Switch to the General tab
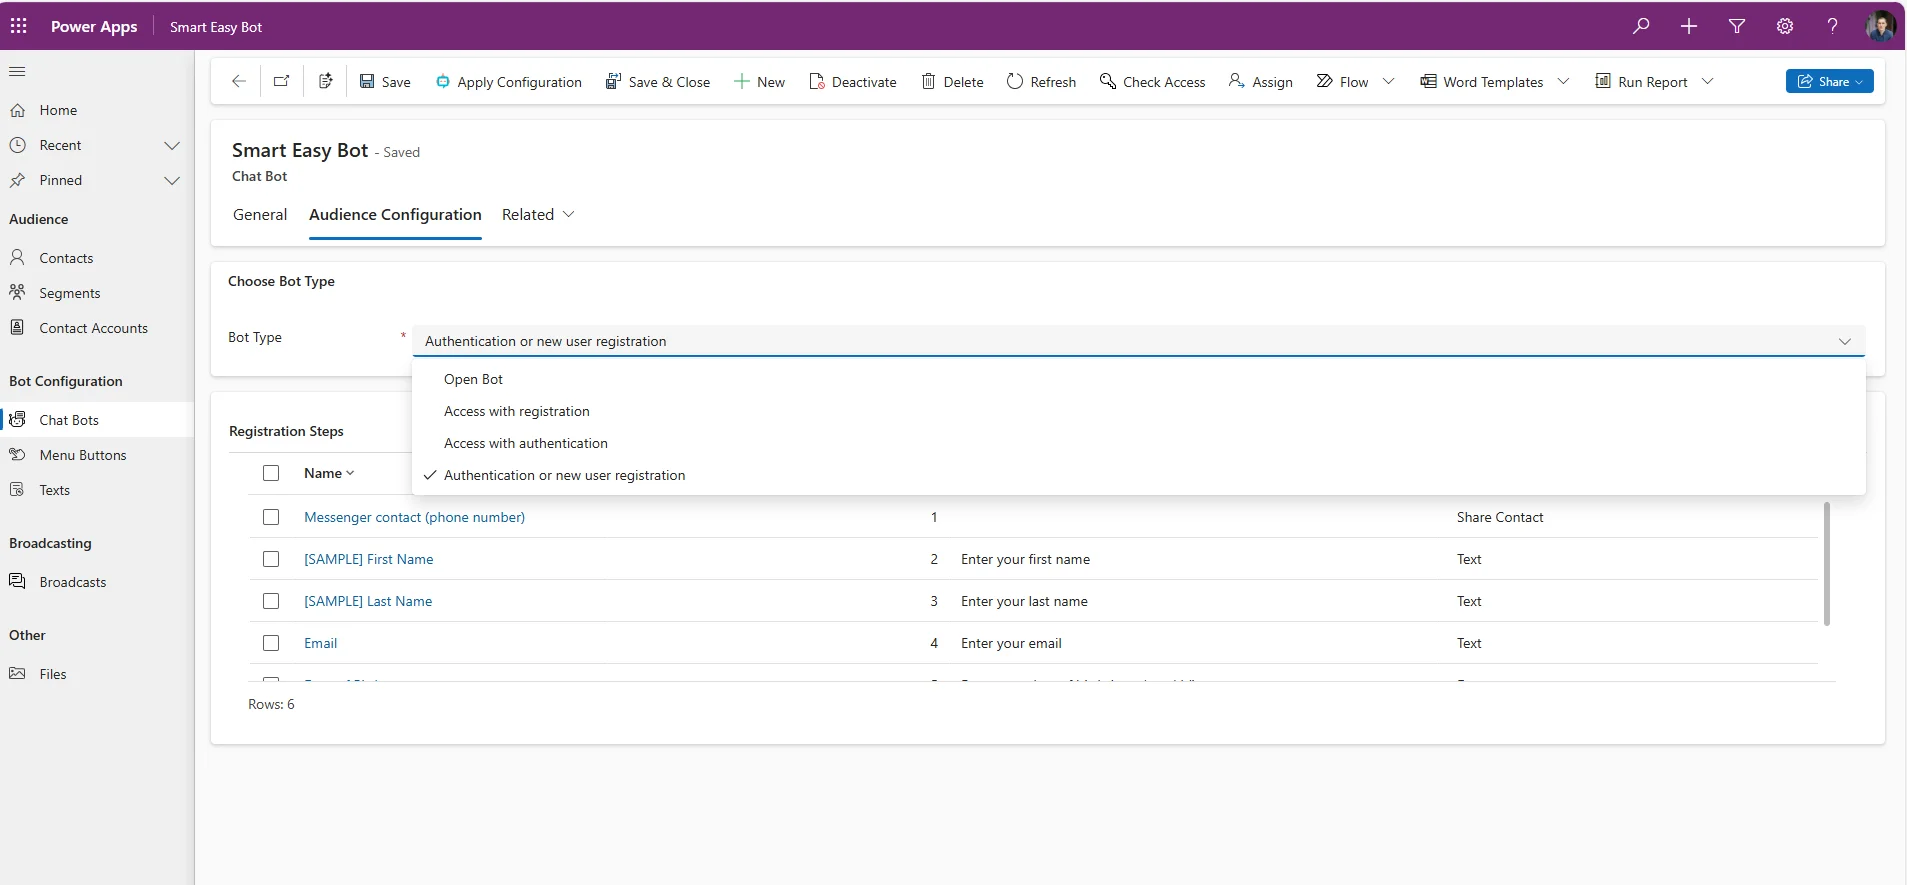Image resolution: width=1907 pixels, height=885 pixels. pos(260,215)
